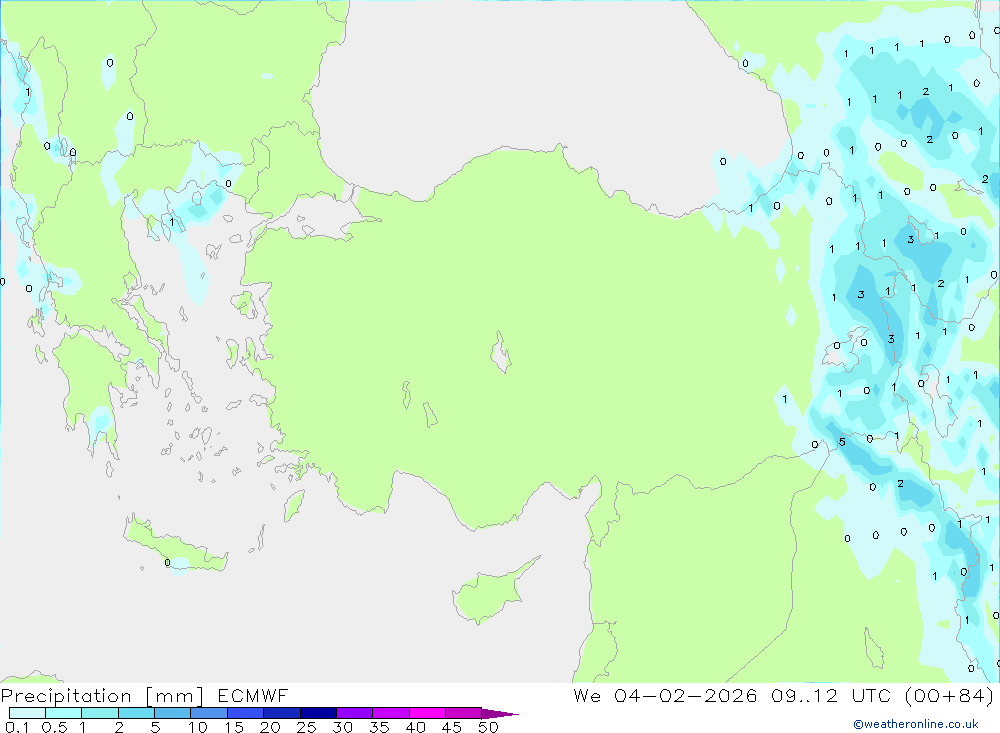Click the '0.1' legend scale label
The width and height of the screenshot is (1000, 733).
pos(17,727)
